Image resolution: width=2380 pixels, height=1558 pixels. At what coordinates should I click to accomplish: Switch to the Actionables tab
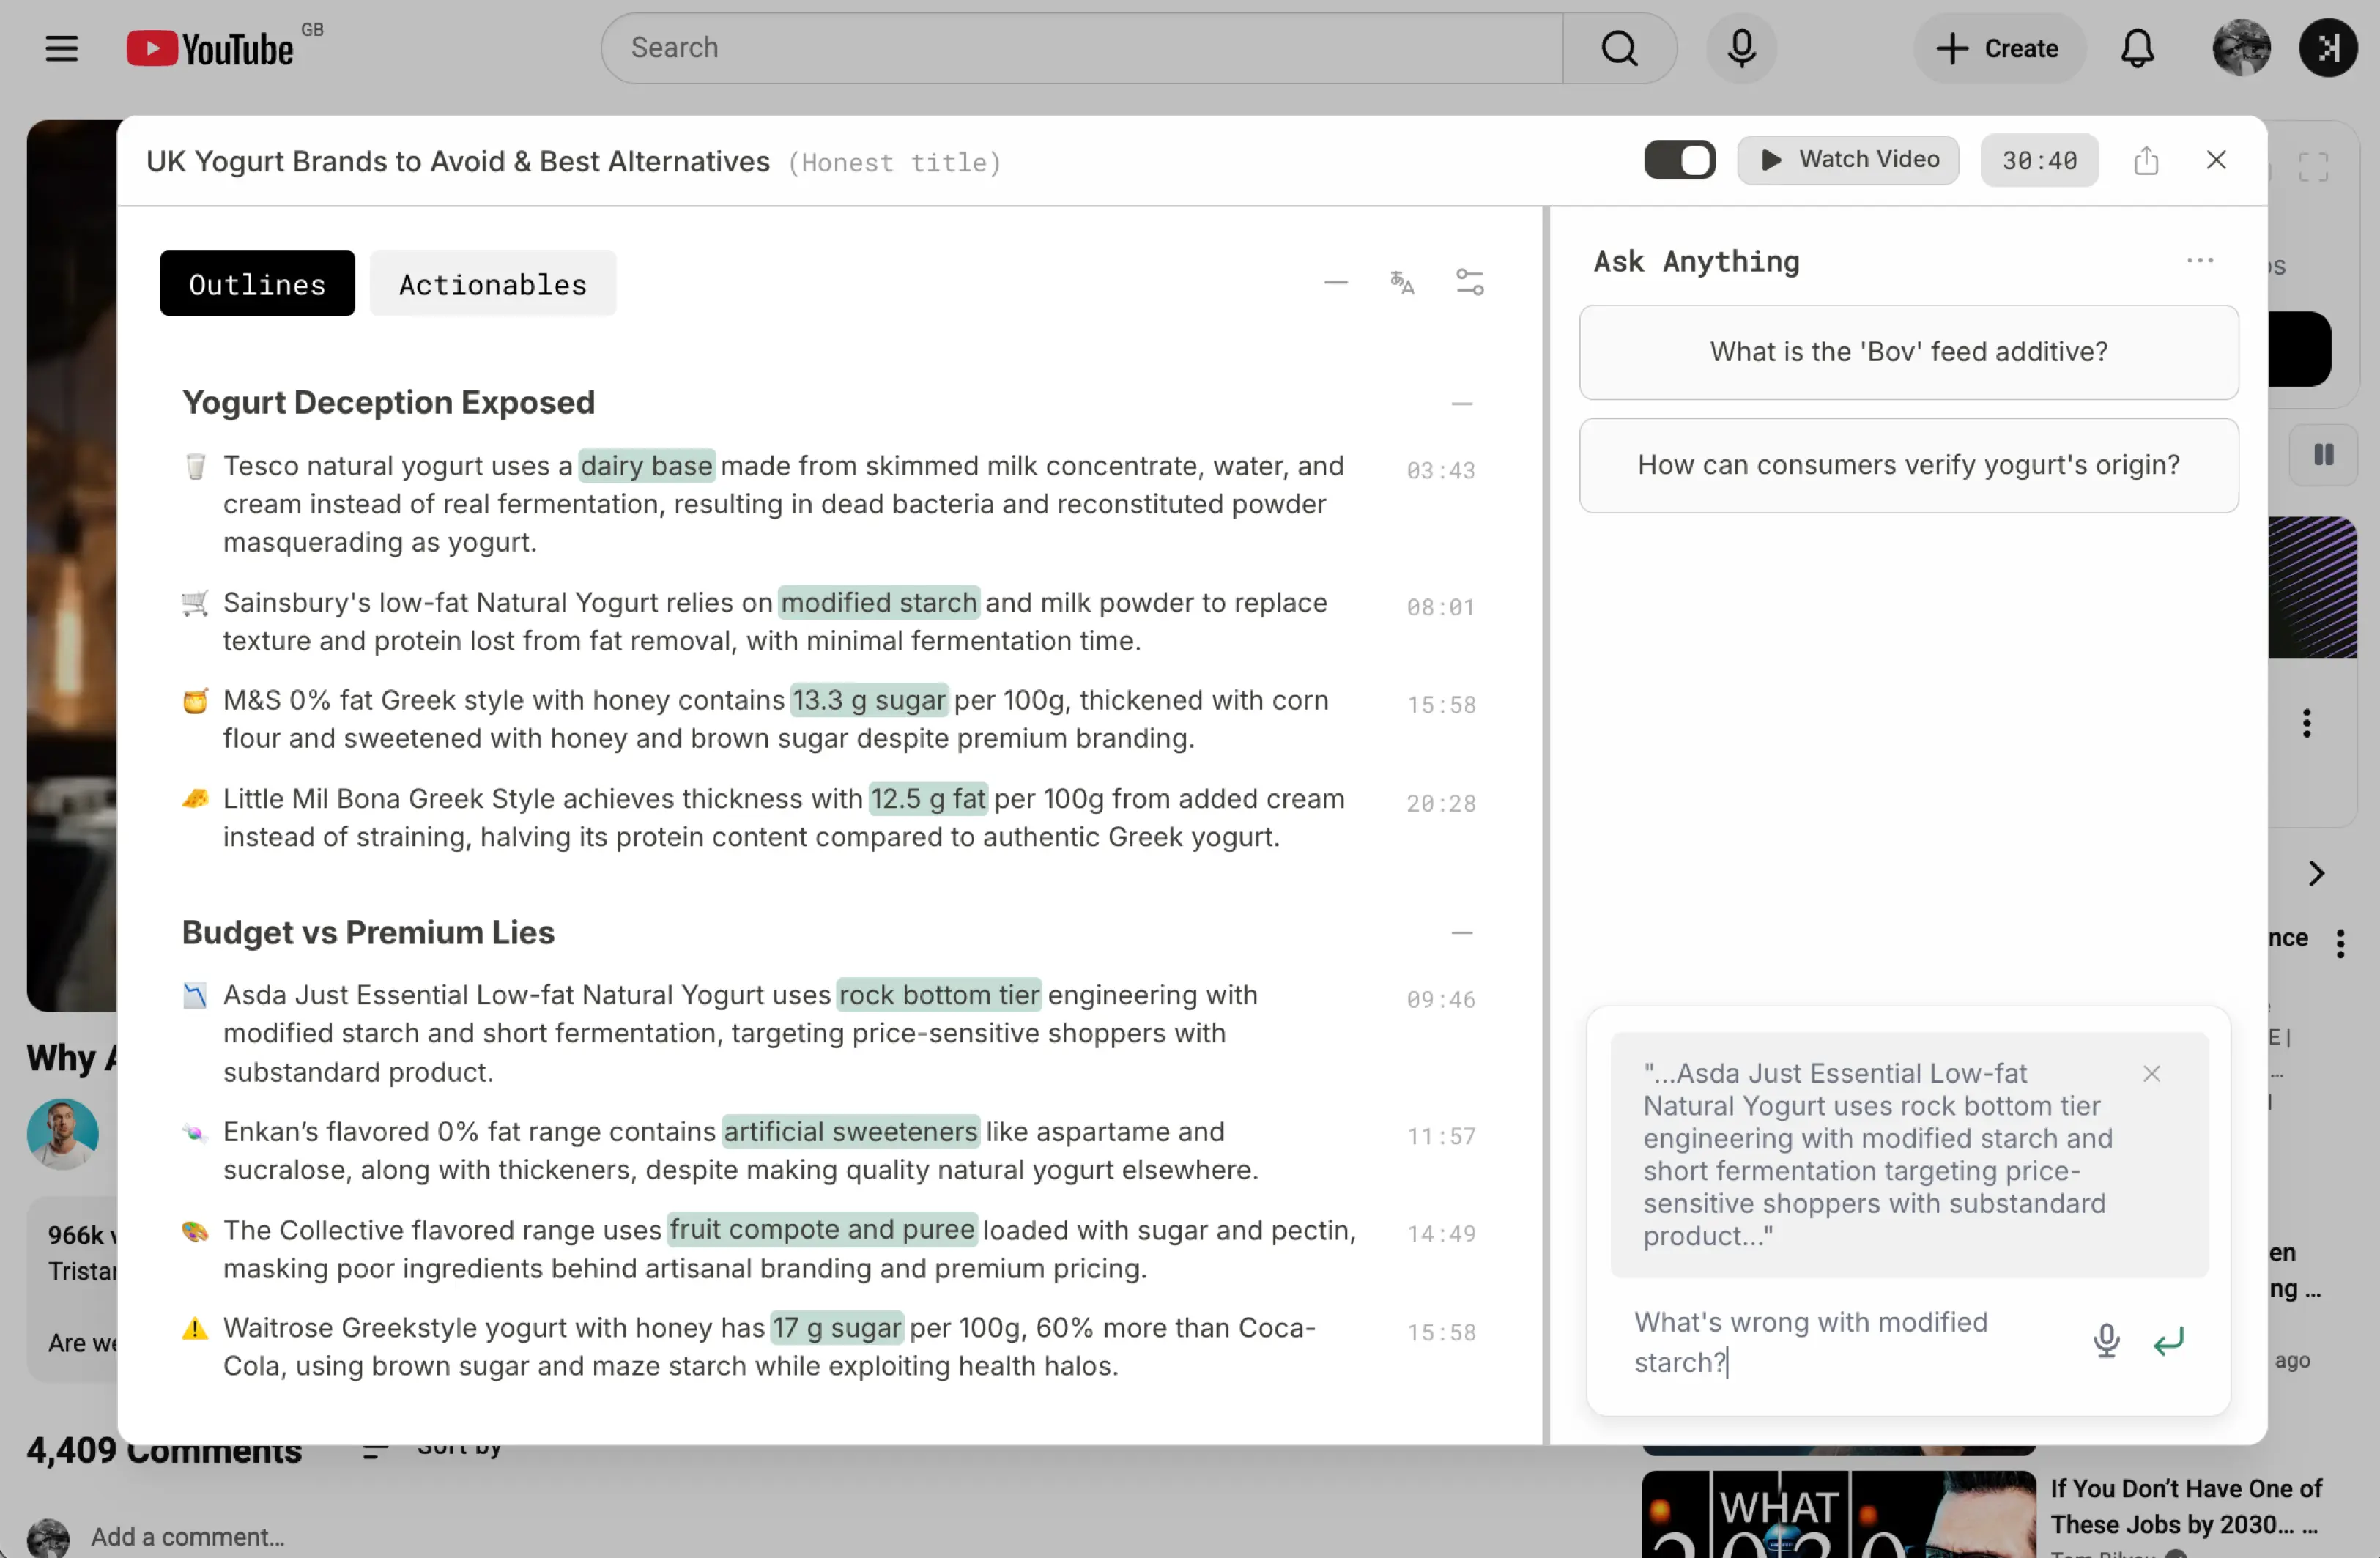pyautogui.click(x=493, y=284)
